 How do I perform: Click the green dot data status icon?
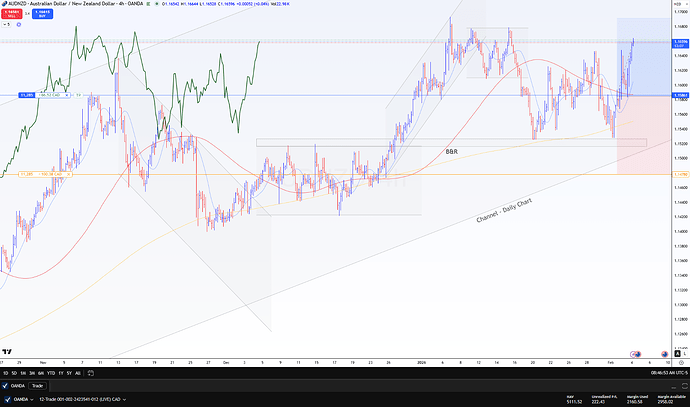(157, 4)
